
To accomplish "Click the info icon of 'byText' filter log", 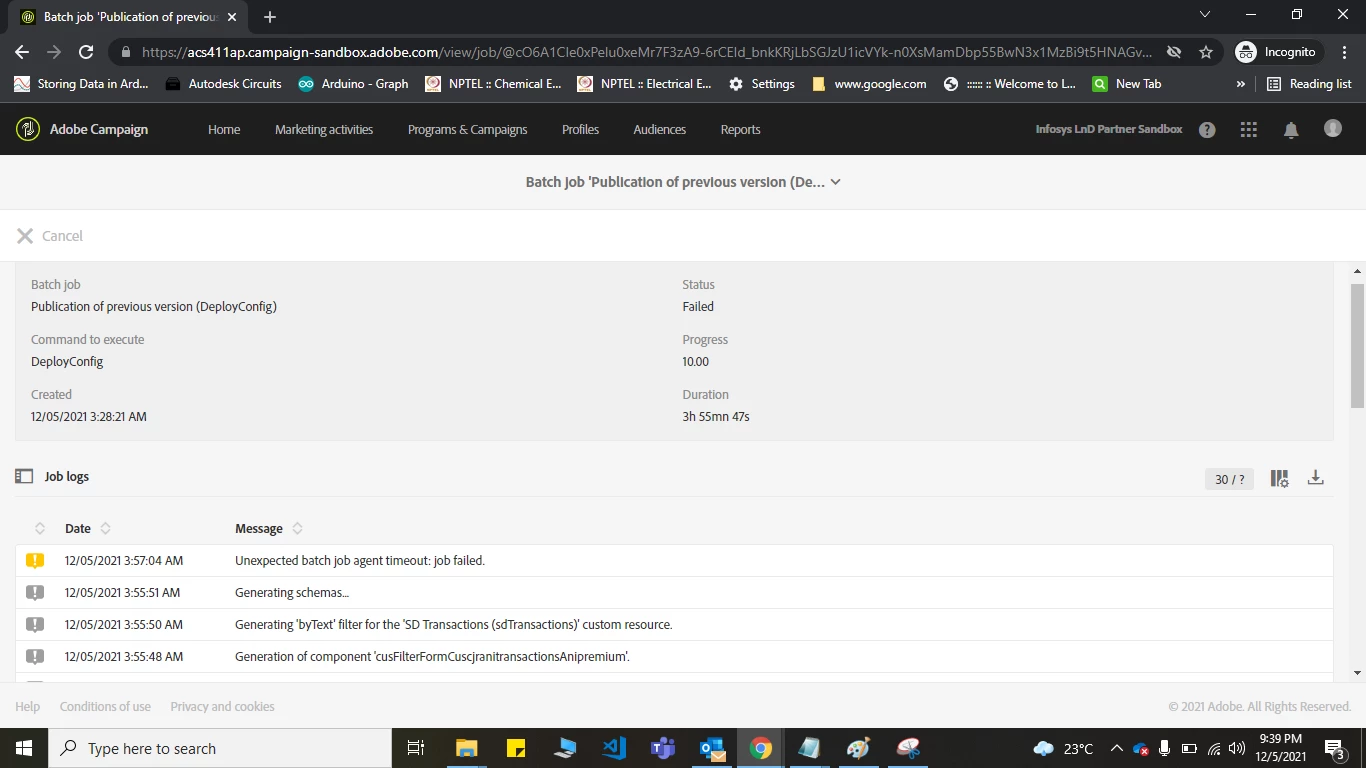I will pos(35,624).
